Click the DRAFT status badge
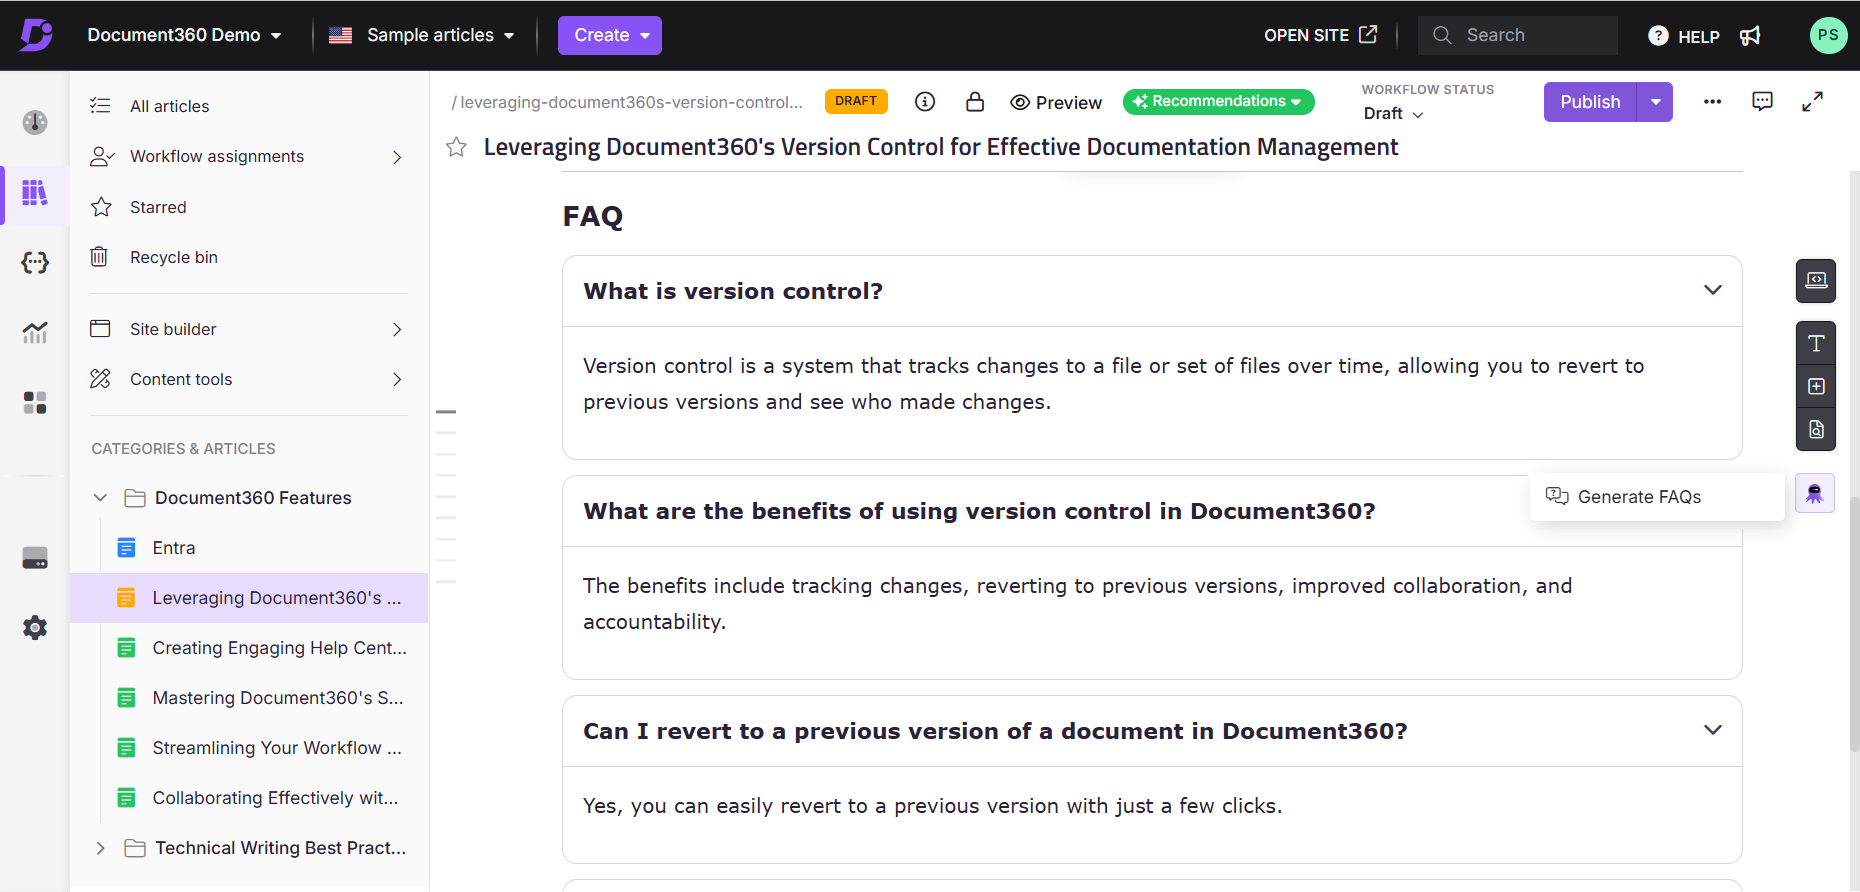Screen dimensions: 1860x892 click(x=856, y=101)
